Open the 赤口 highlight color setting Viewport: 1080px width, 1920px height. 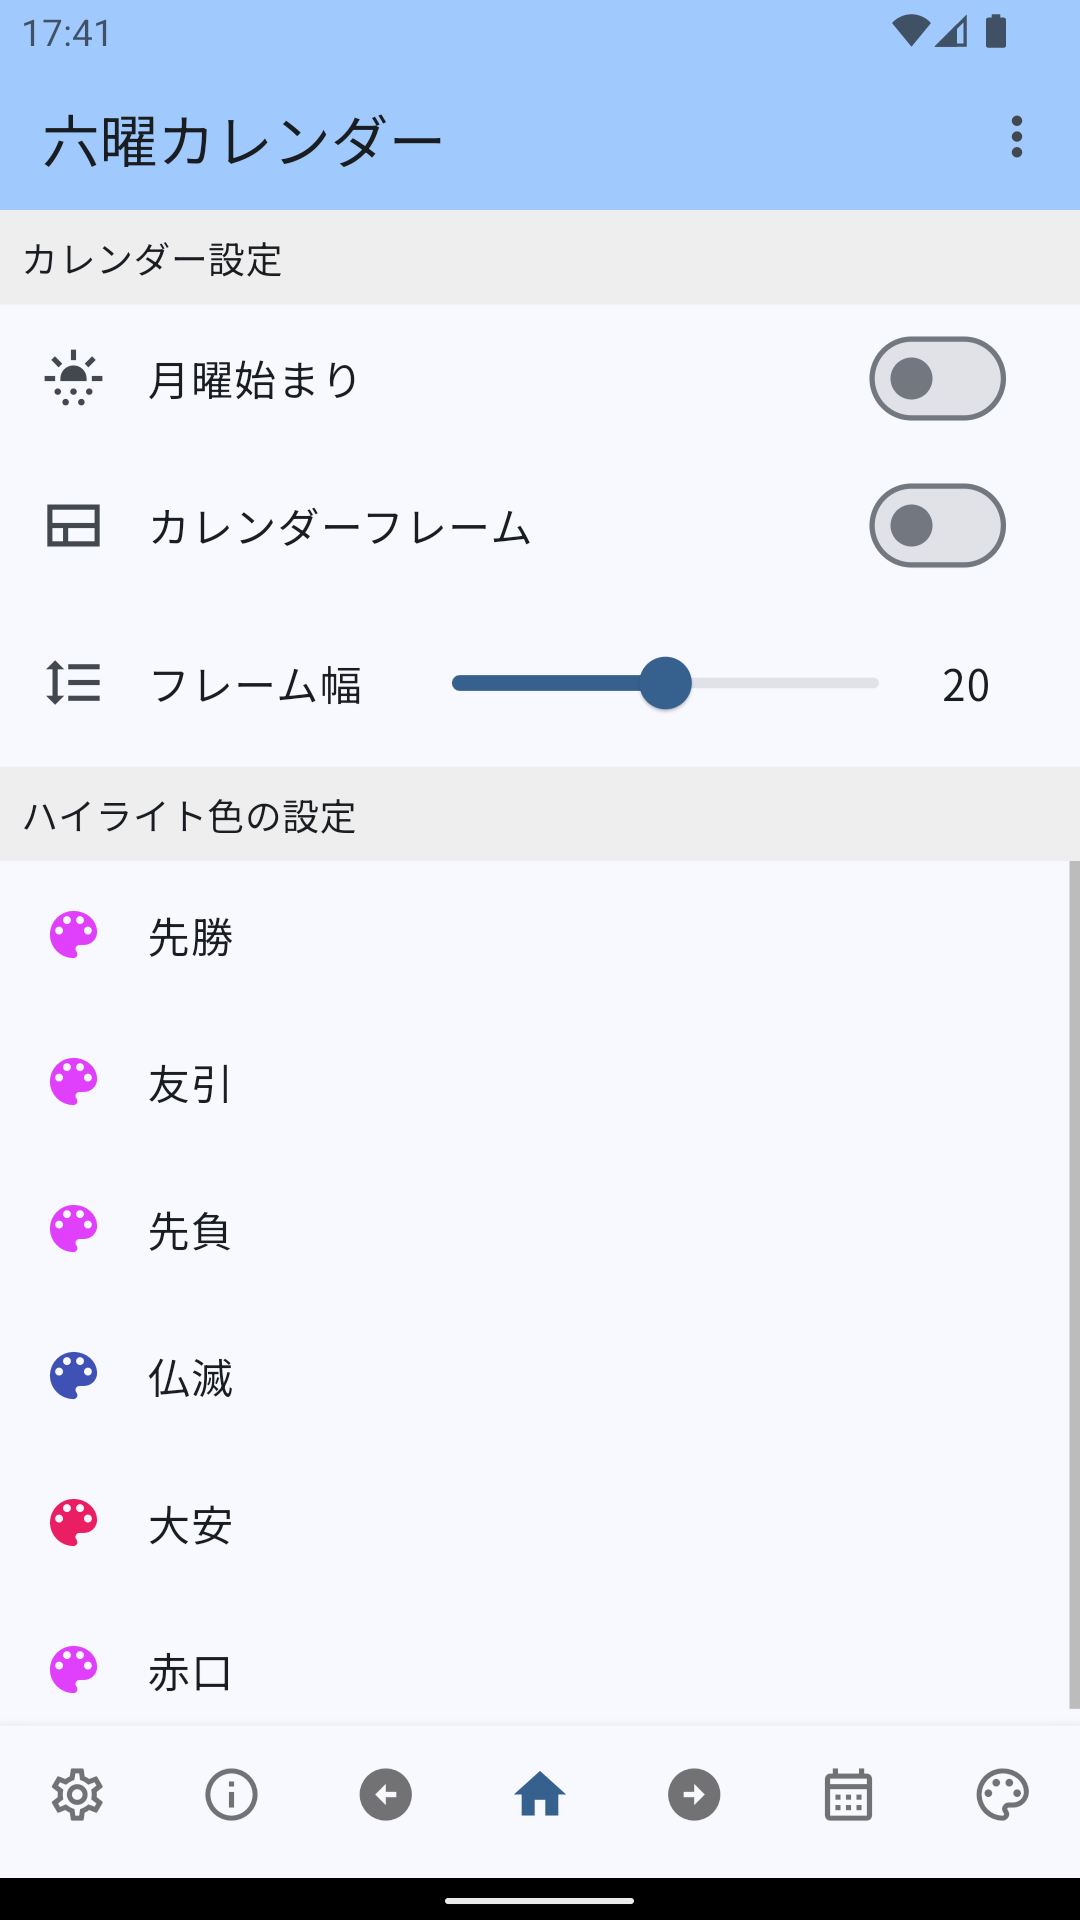click(x=540, y=1670)
